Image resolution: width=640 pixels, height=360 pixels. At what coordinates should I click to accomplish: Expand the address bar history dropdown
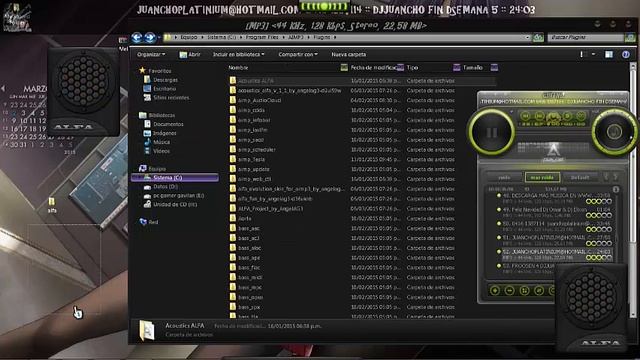point(527,37)
